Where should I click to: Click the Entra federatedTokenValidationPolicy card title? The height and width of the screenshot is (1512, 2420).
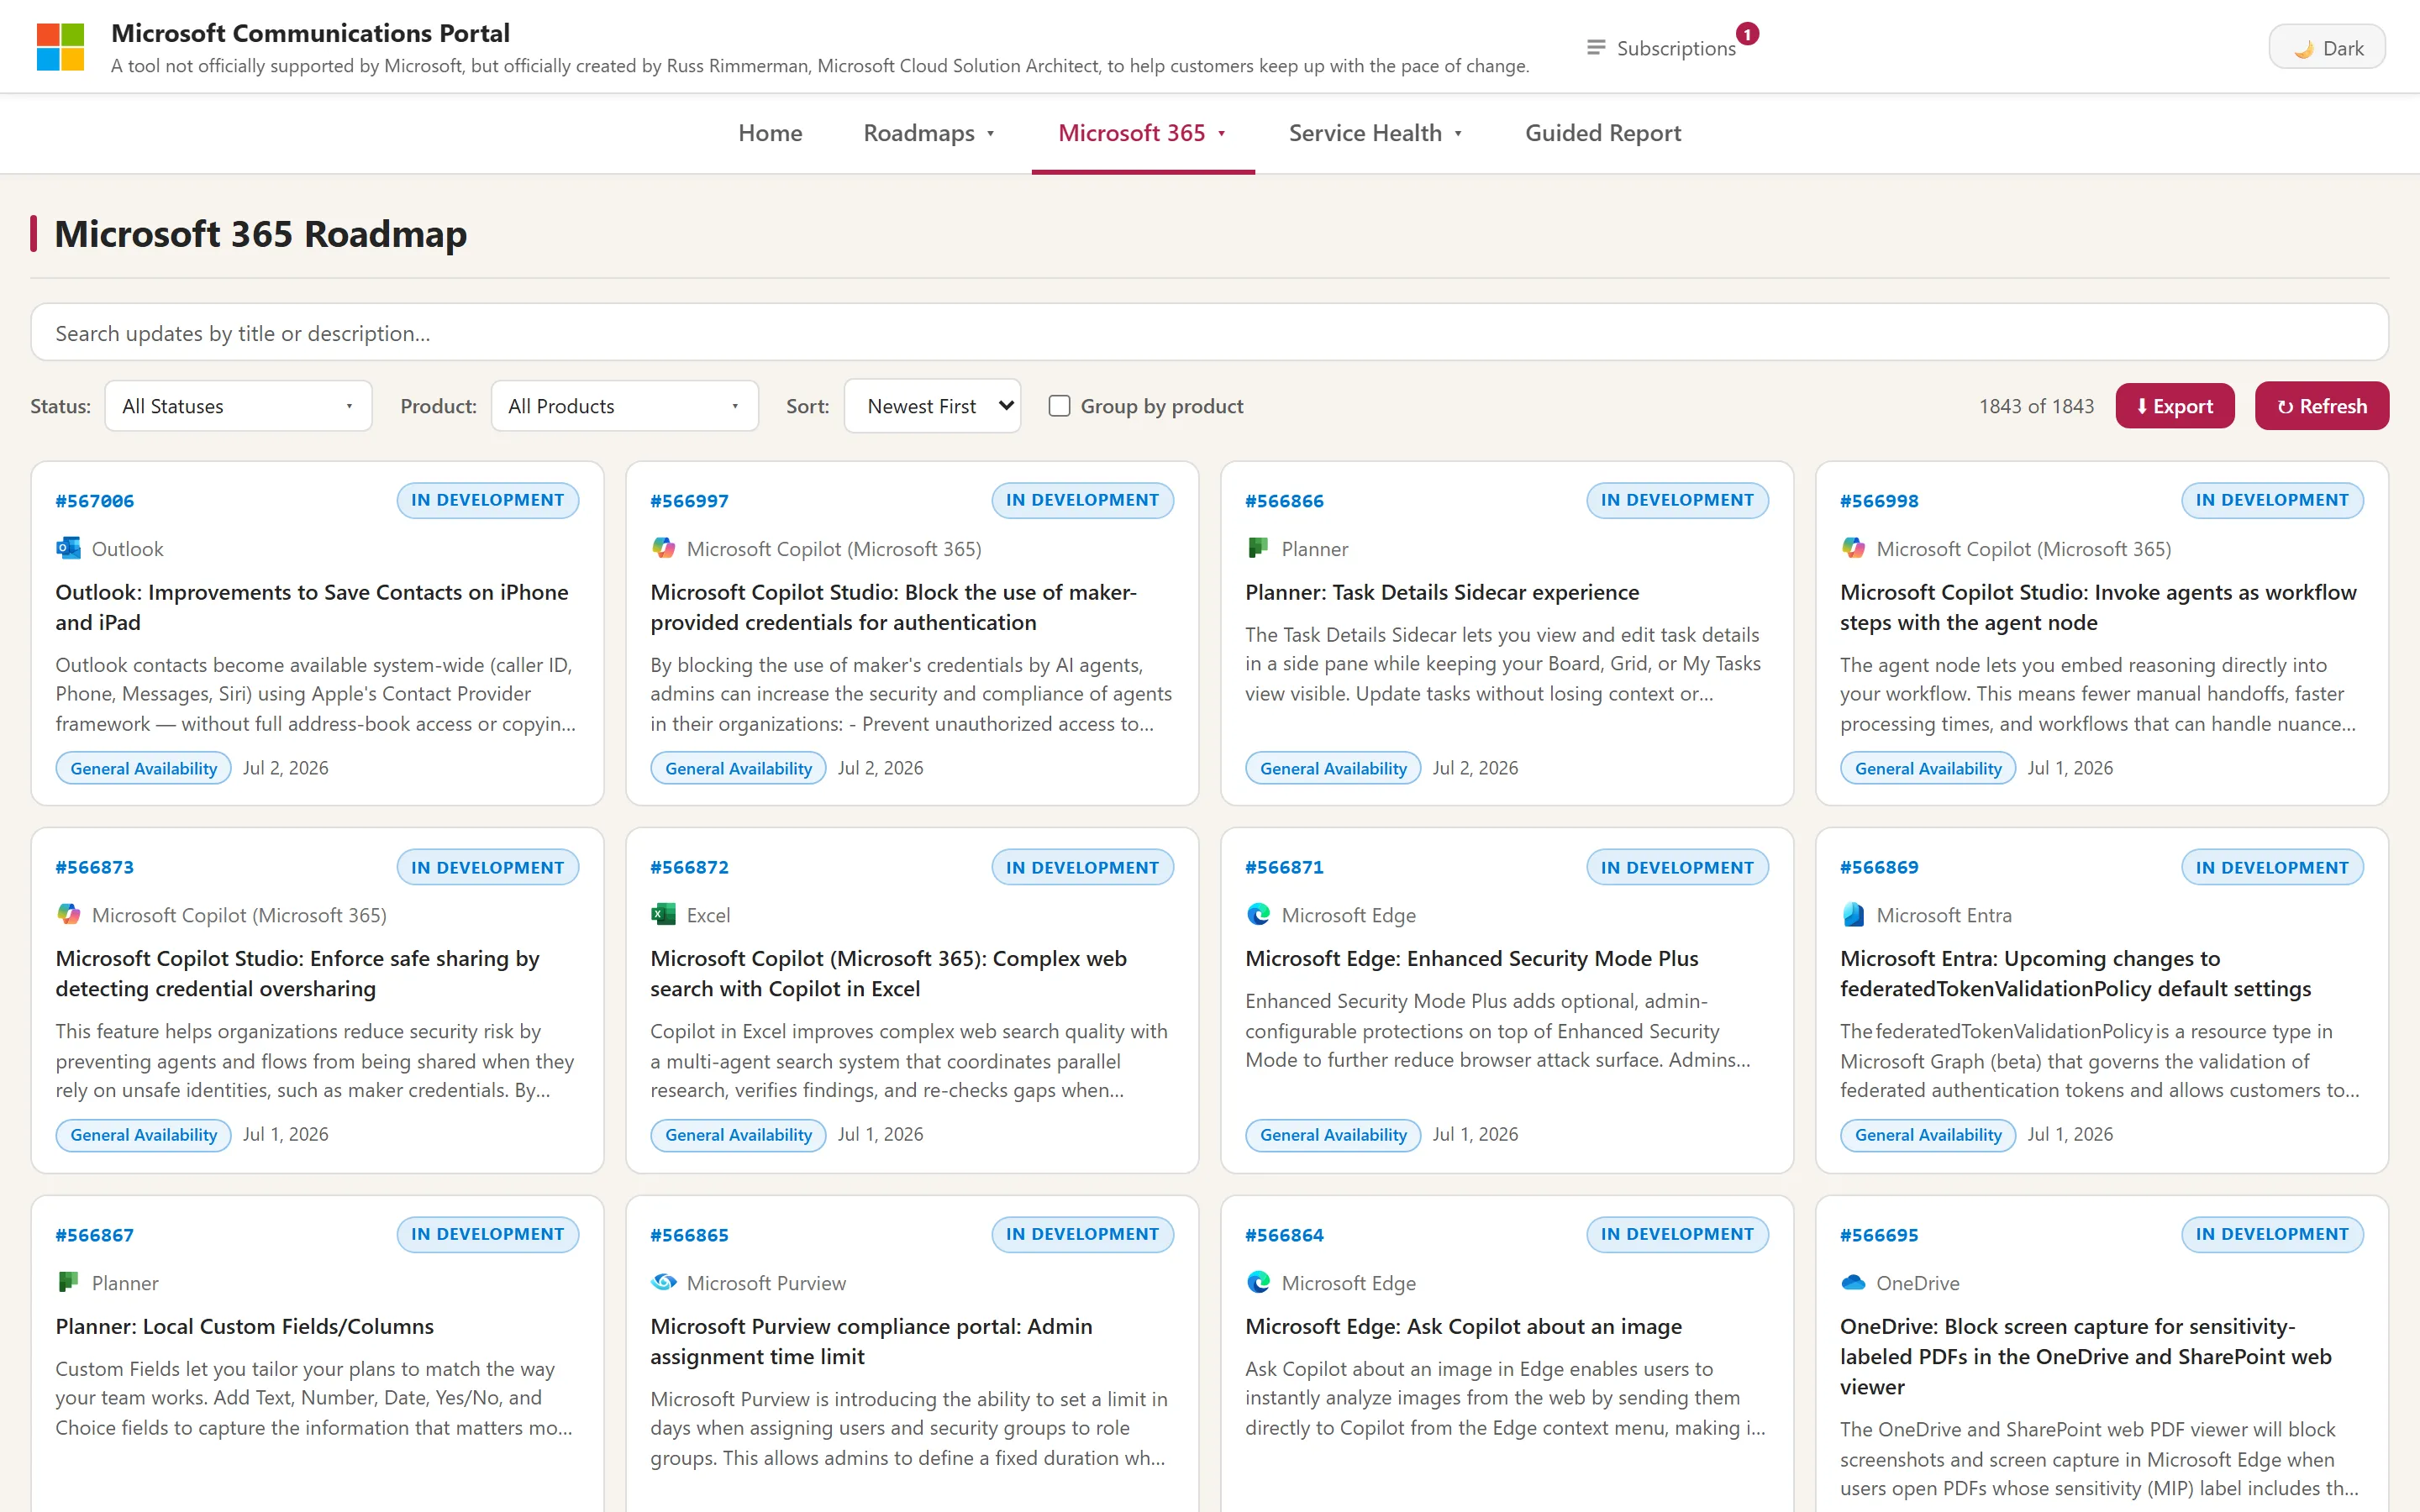click(x=2075, y=973)
